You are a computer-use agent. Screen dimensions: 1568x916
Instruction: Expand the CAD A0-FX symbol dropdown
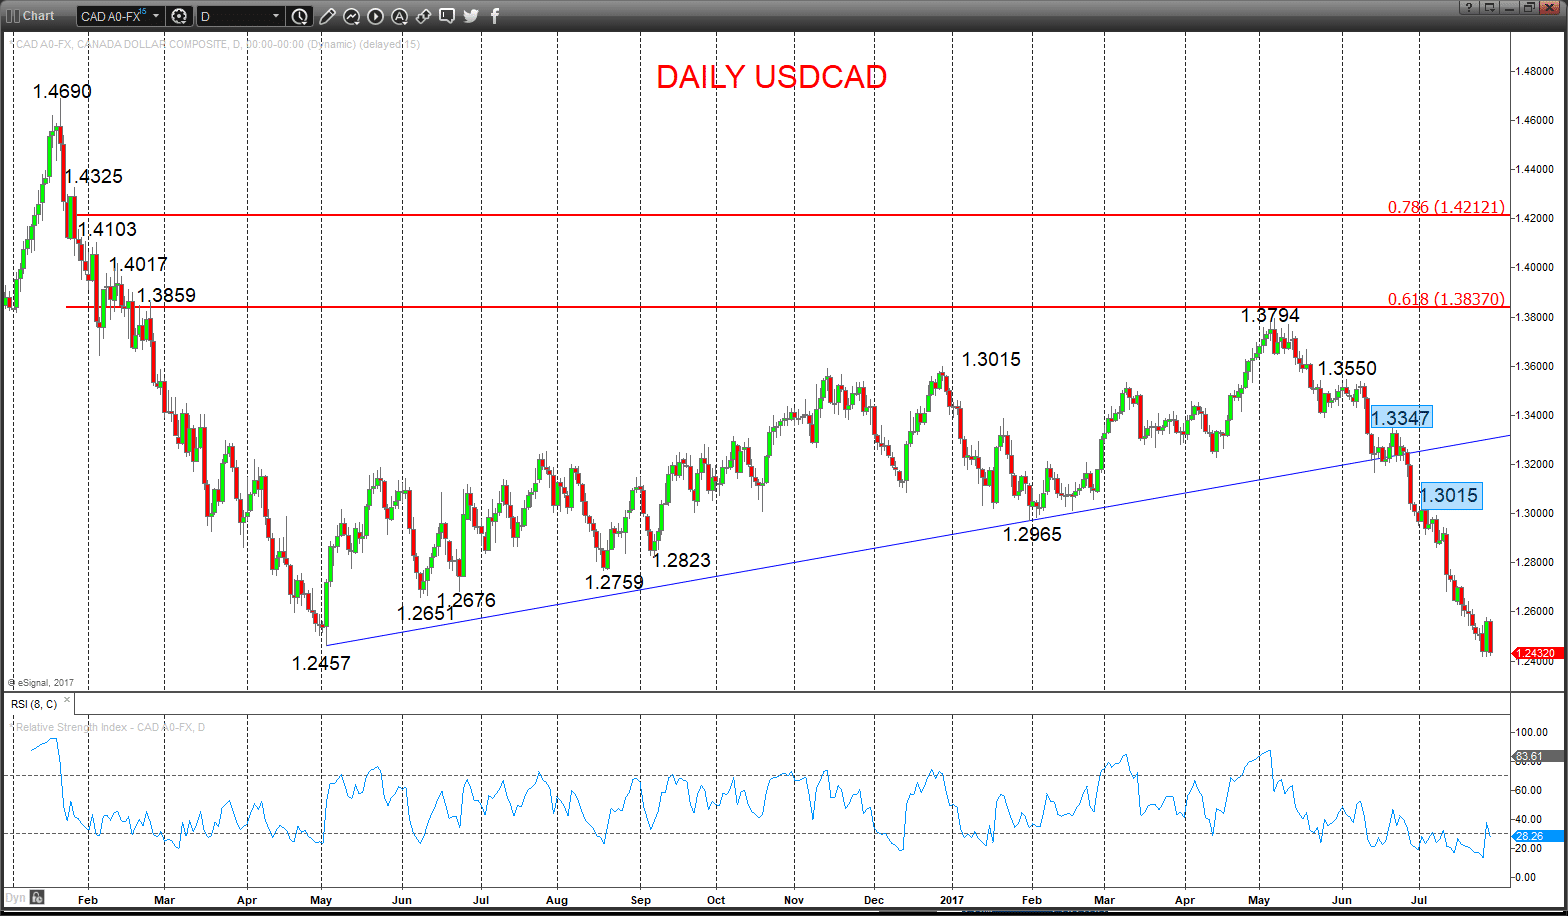click(156, 16)
